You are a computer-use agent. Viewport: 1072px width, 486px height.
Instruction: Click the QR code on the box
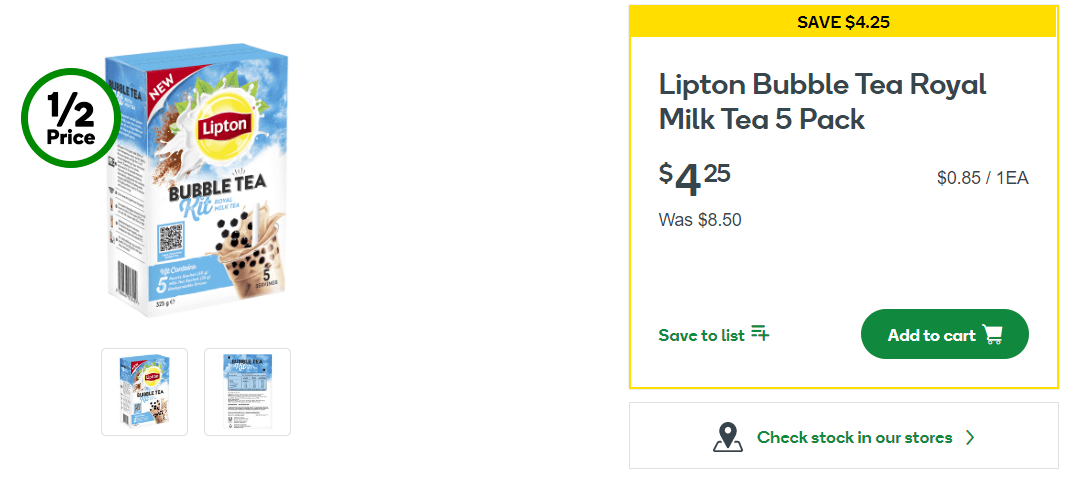coord(171,239)
